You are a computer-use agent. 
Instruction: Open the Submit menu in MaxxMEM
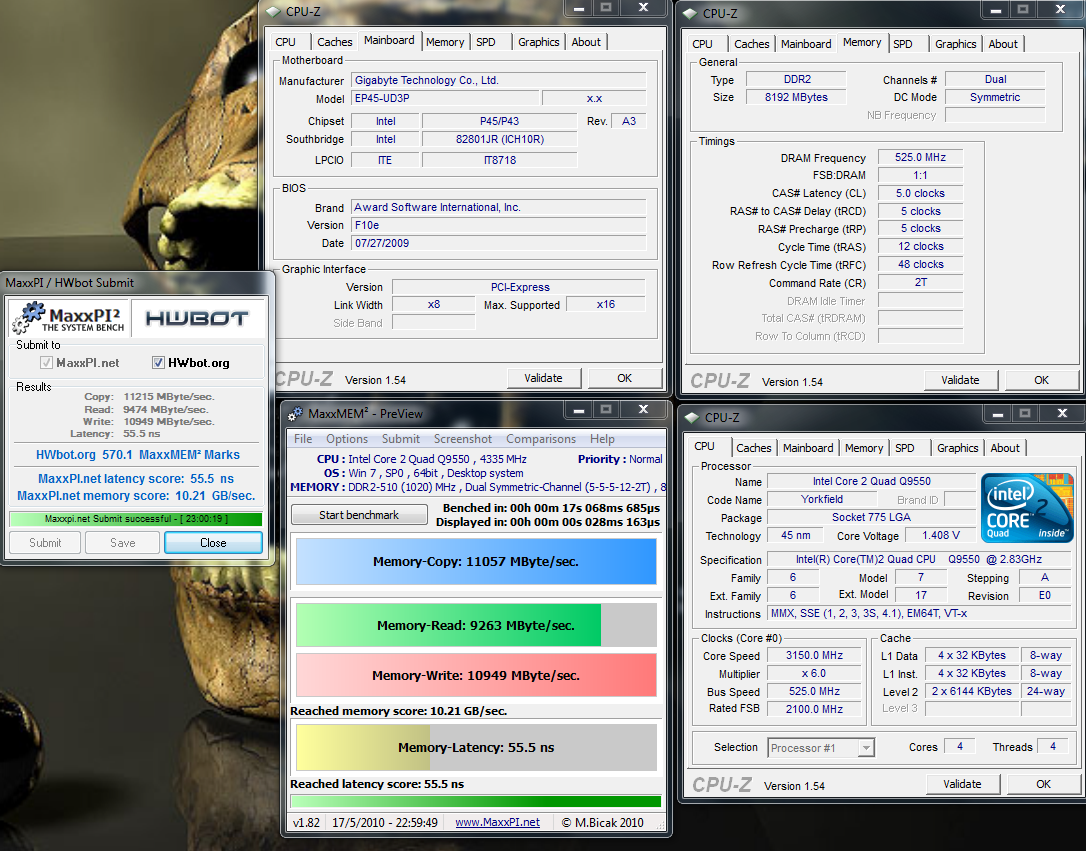click(x=400, y=439)
